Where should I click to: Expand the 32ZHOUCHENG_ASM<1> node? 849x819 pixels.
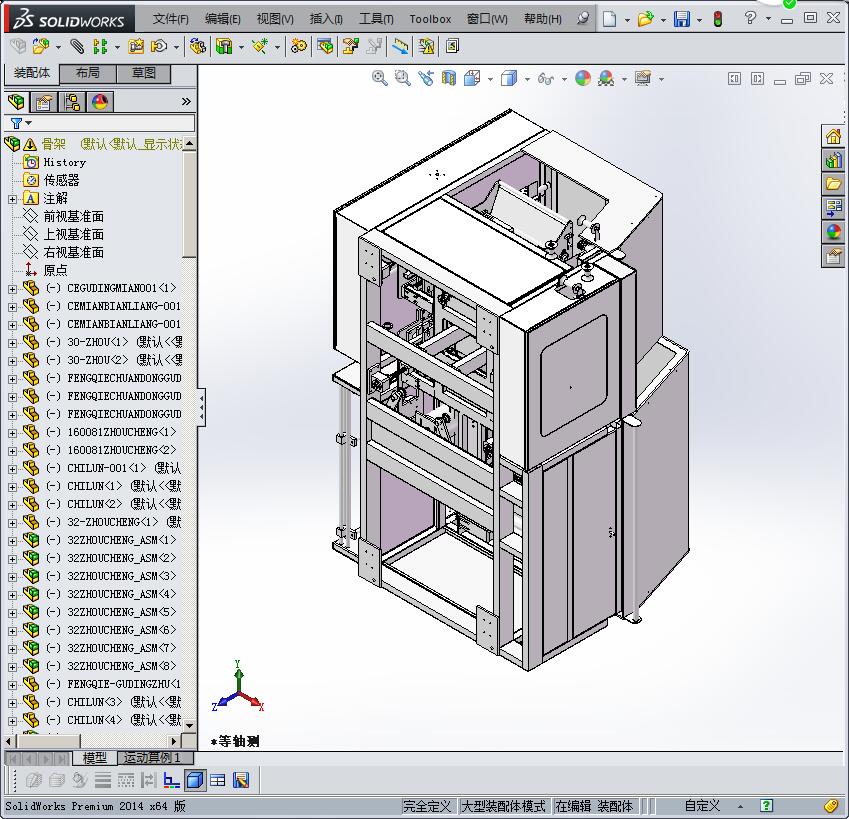12,541
